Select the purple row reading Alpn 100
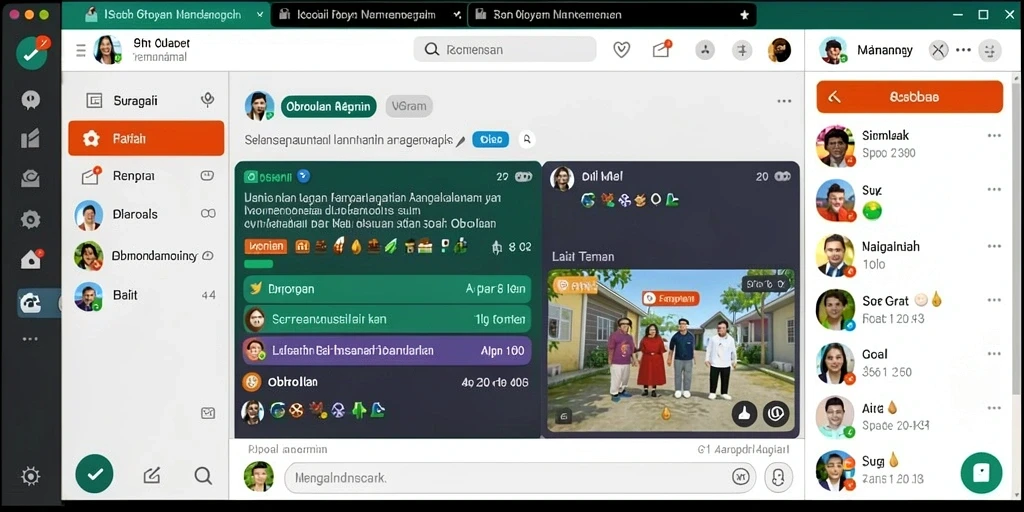Screen dimensions: 1024x512 click(387, 351)
